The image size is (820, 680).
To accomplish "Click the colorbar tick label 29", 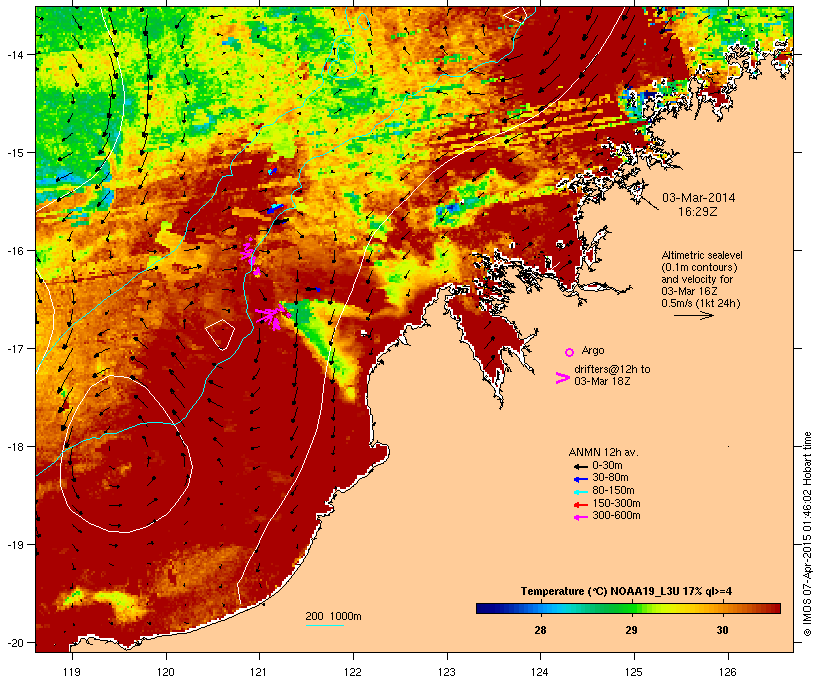I will coord(632,630).
